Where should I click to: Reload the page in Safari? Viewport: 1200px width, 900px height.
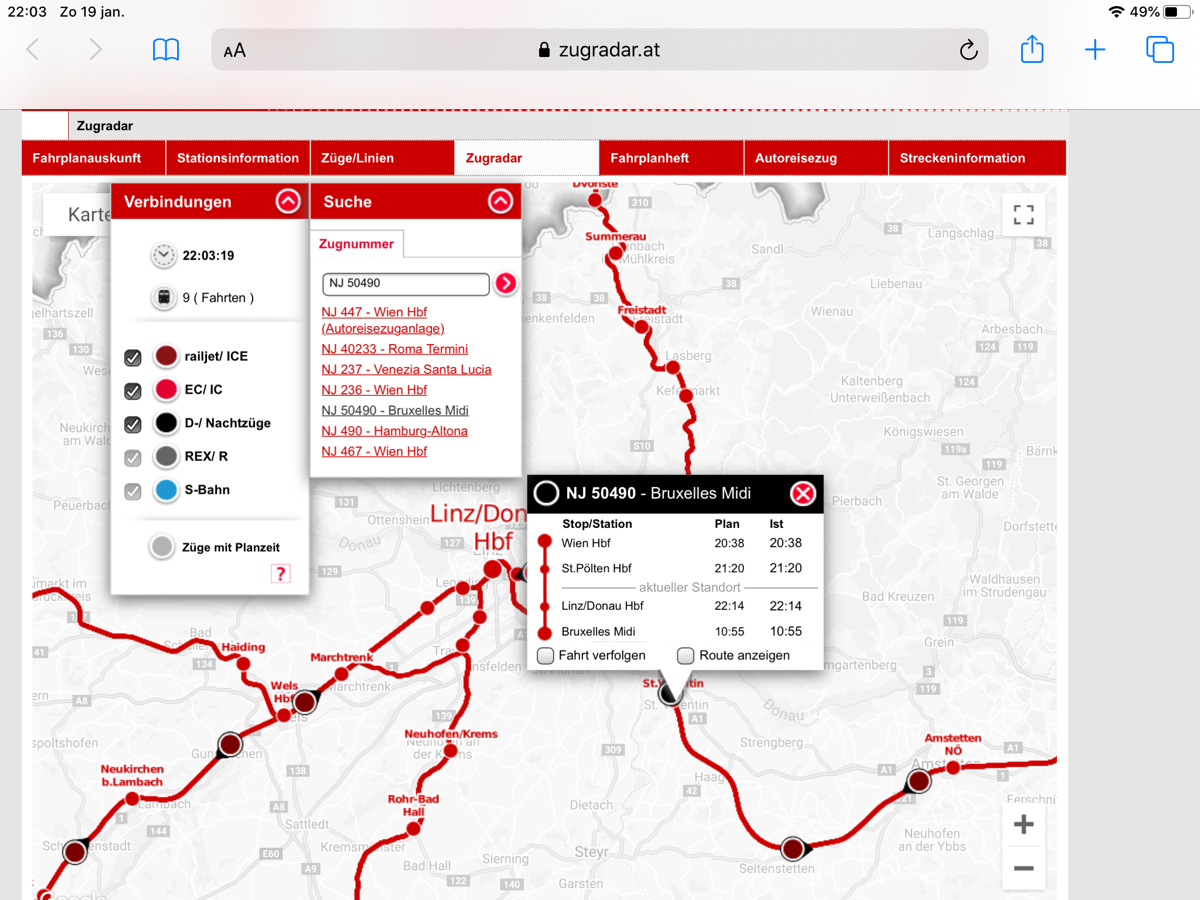click(x=968, y=50)
